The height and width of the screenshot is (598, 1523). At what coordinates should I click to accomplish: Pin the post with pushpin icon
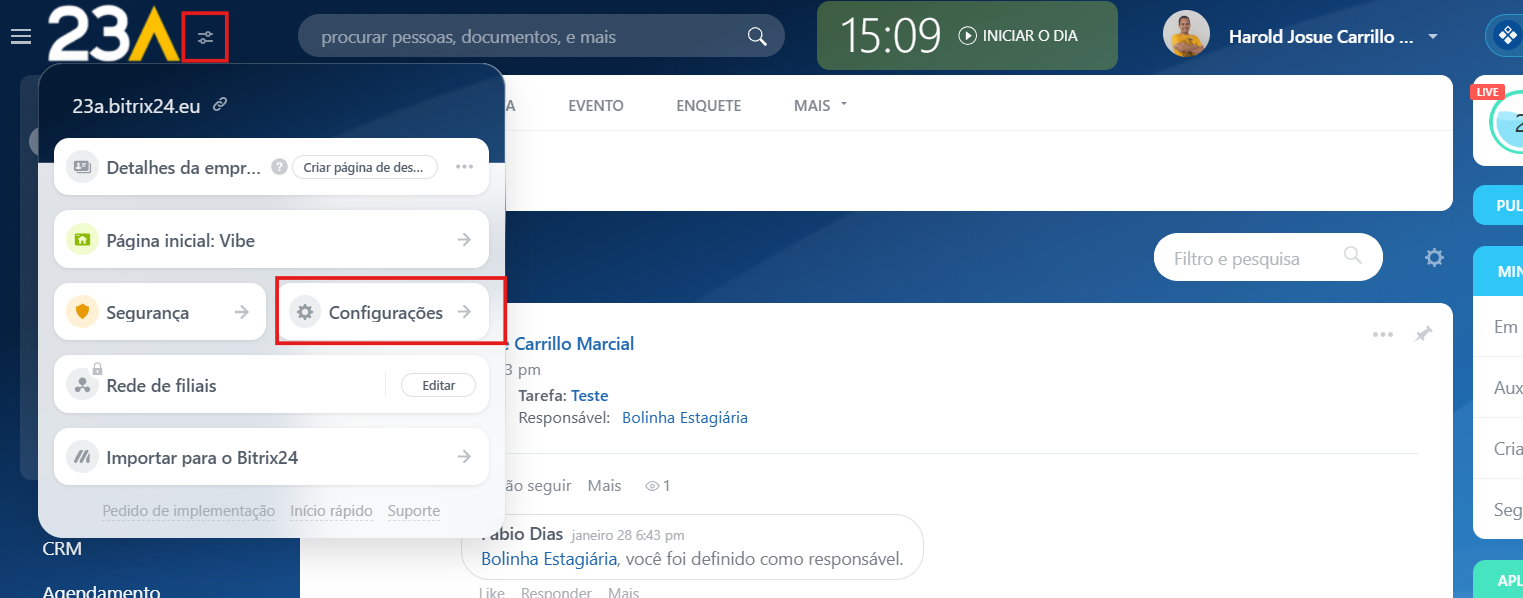tap(1423, 334)
